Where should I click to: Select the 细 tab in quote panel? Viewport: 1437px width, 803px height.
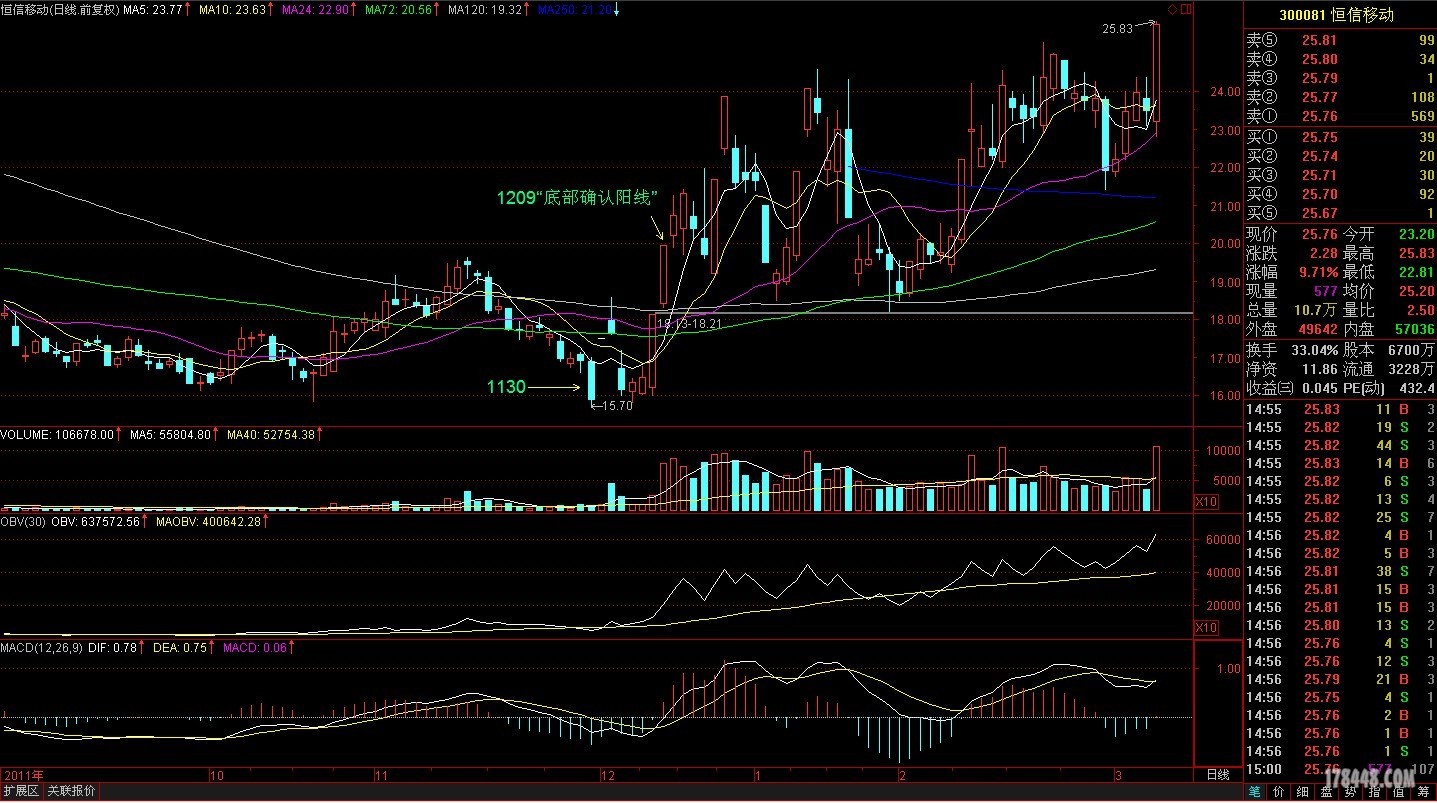click(1303, 792)
